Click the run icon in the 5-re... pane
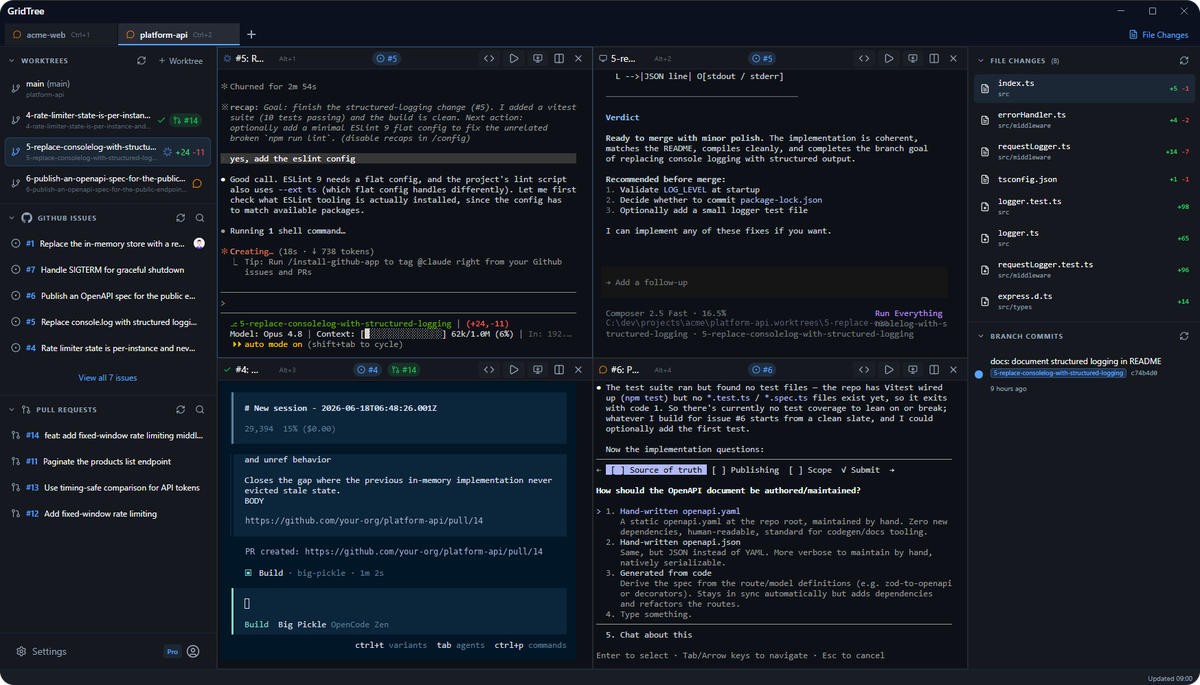The image size is (1200, 685). point(889,59)
